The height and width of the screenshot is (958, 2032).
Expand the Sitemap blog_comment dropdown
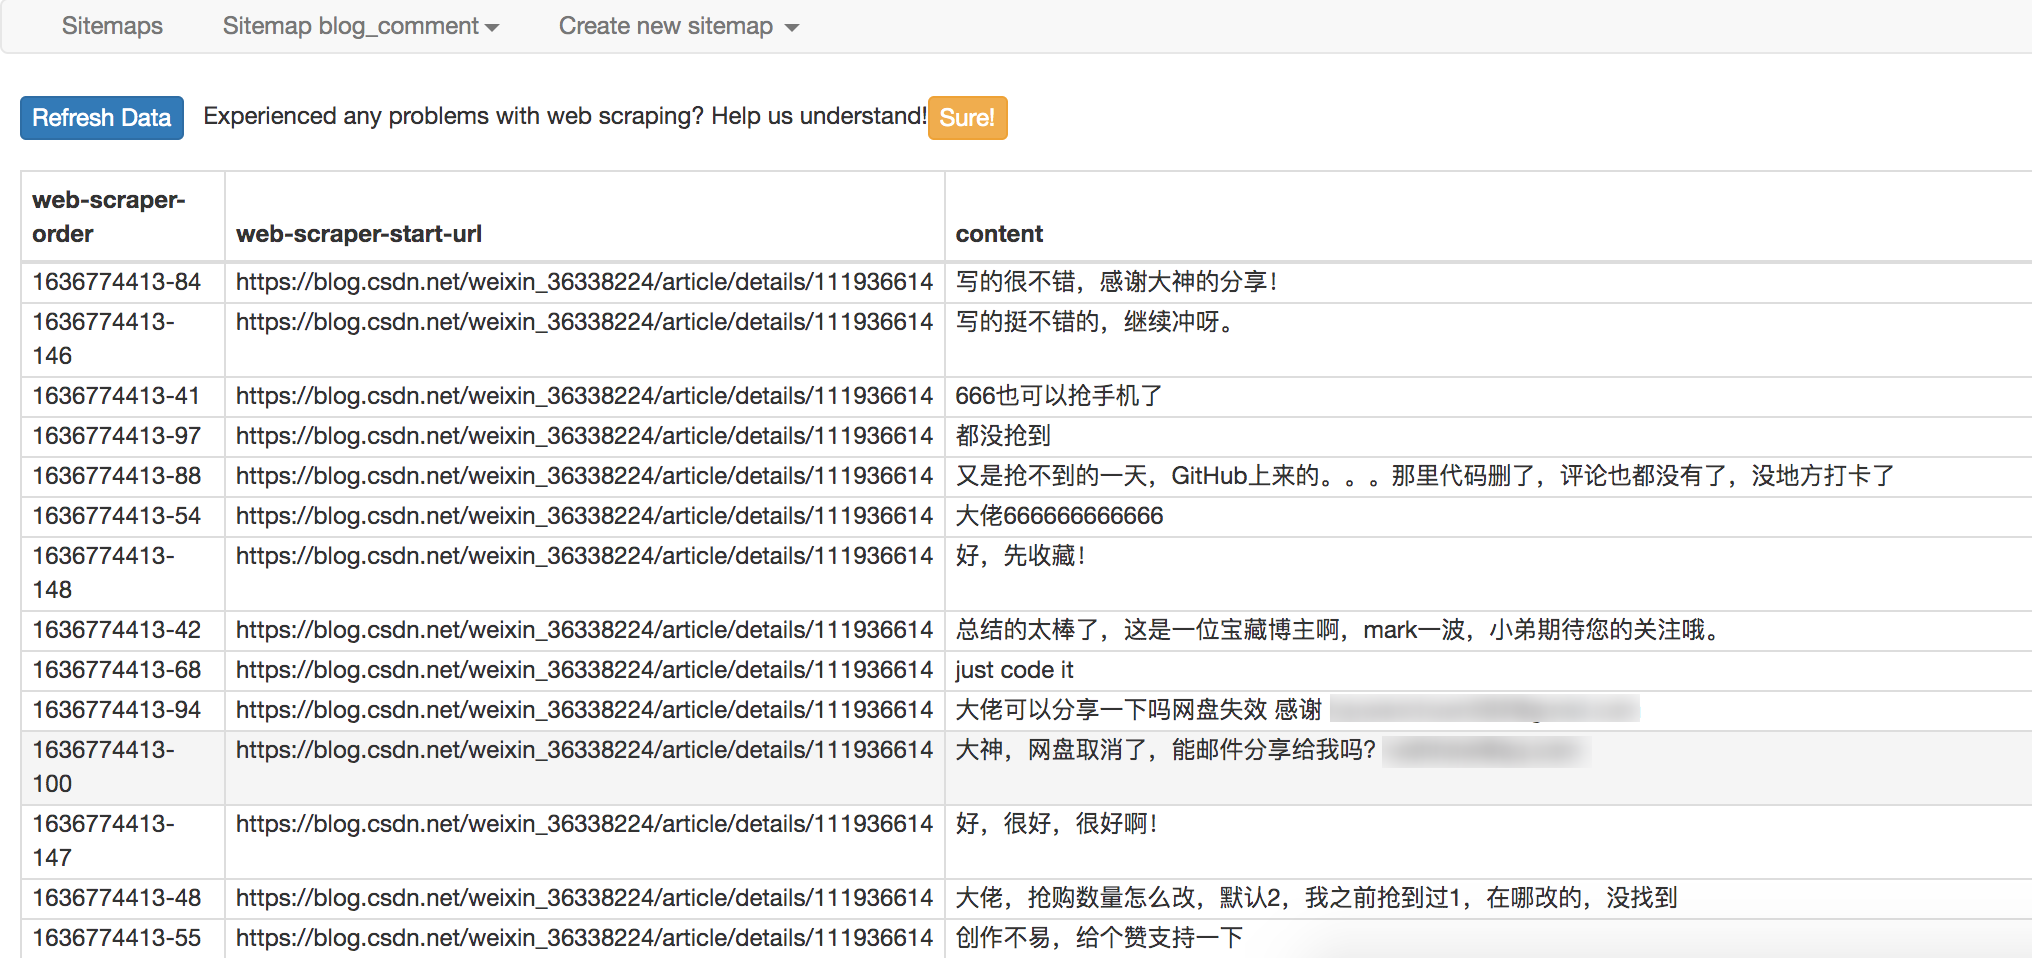(x=361, y=26)
